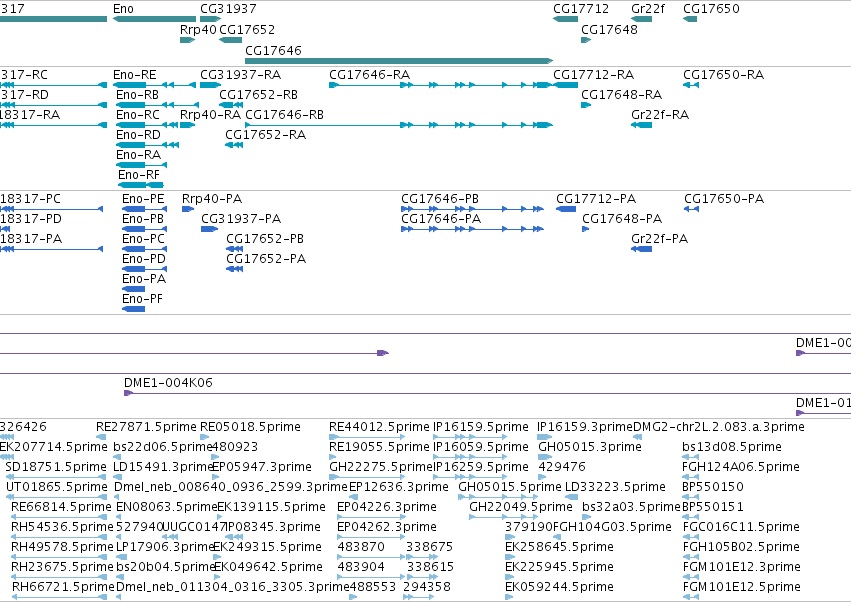
Task: Click the CG31937 gene label
Action: [x=228, y=9]
